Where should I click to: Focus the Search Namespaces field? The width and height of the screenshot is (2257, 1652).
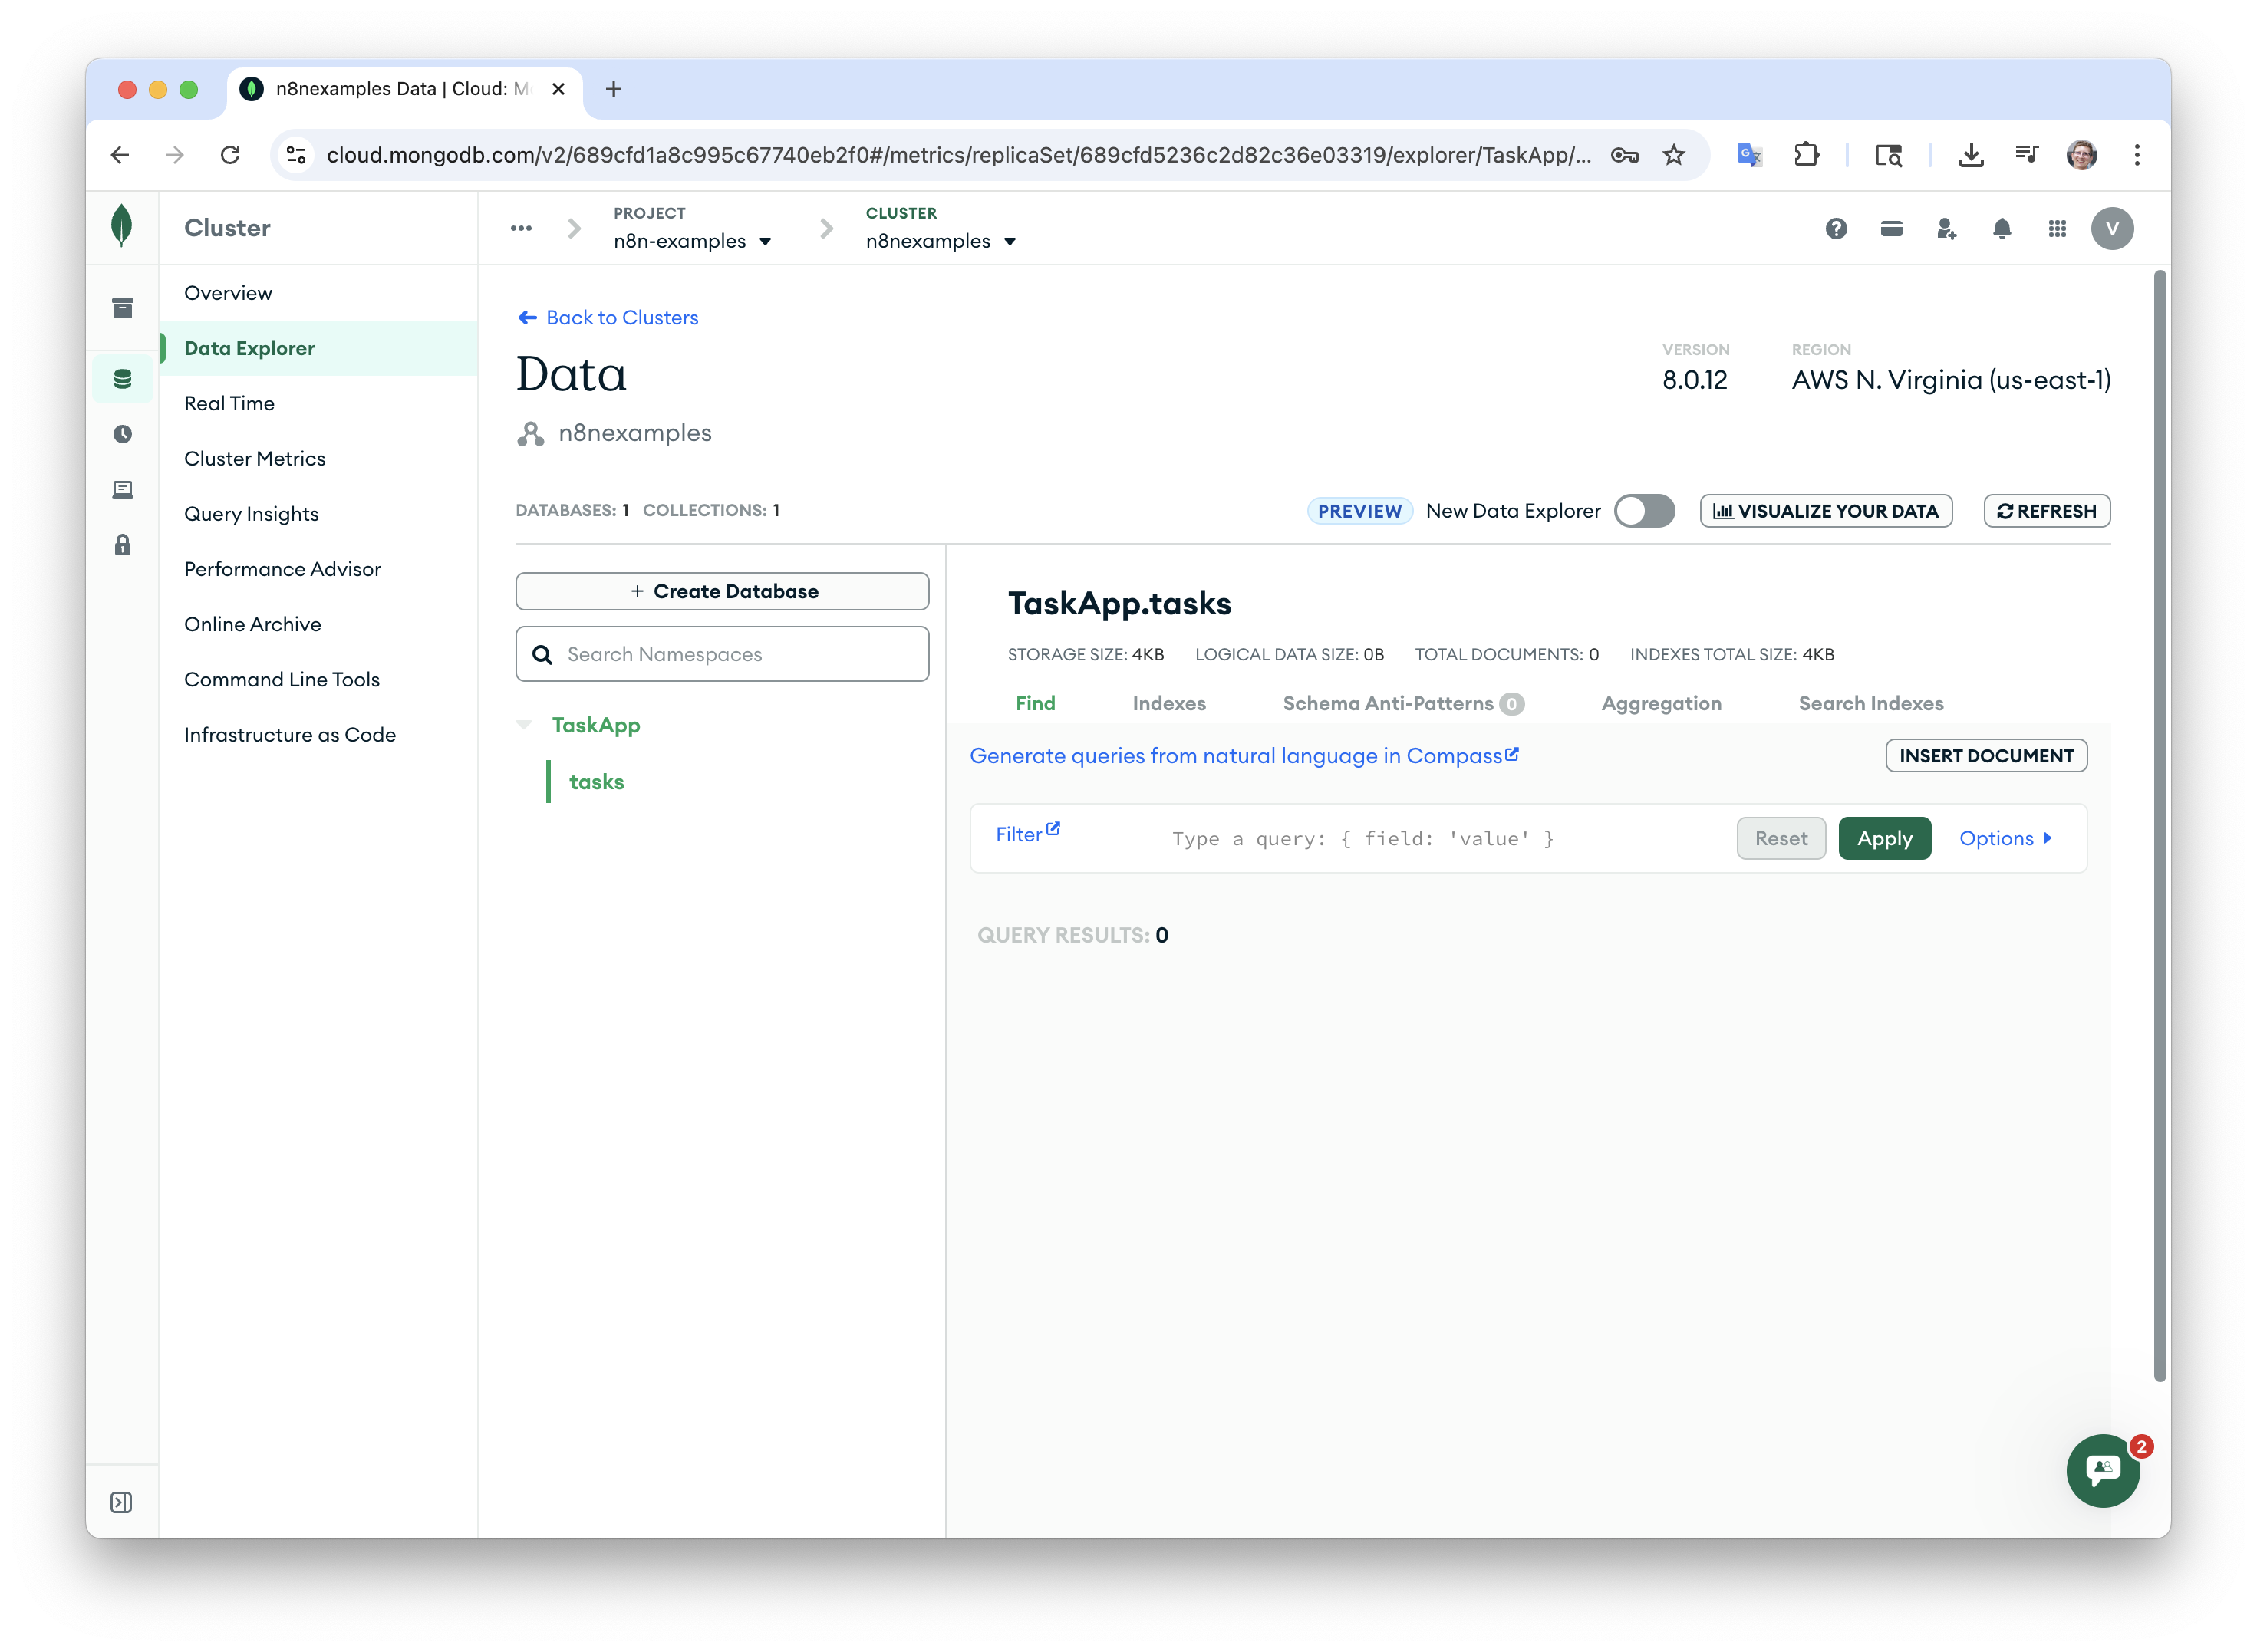pyautogui.click(x=722, y=654)
